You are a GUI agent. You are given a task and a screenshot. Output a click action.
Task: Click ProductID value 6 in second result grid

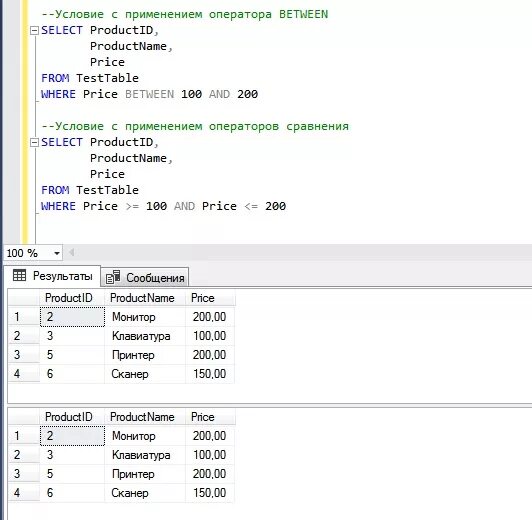[73, 493]
